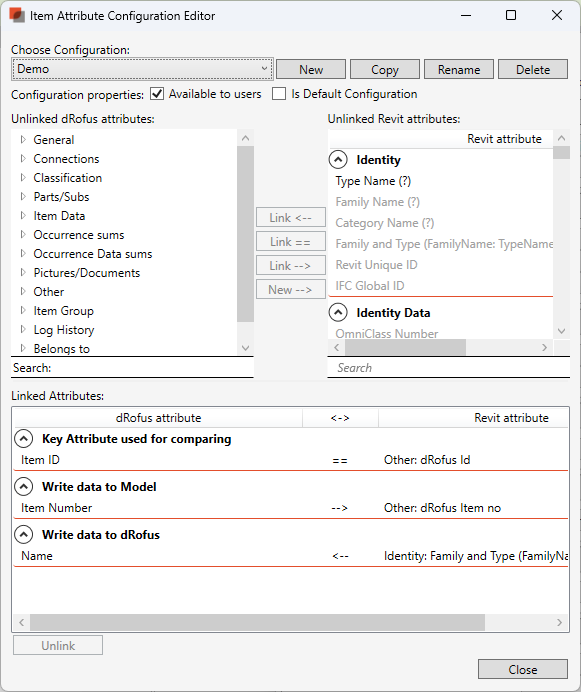Click the Revit attributes Search field

pyautogui.click(x=449, y=368)
